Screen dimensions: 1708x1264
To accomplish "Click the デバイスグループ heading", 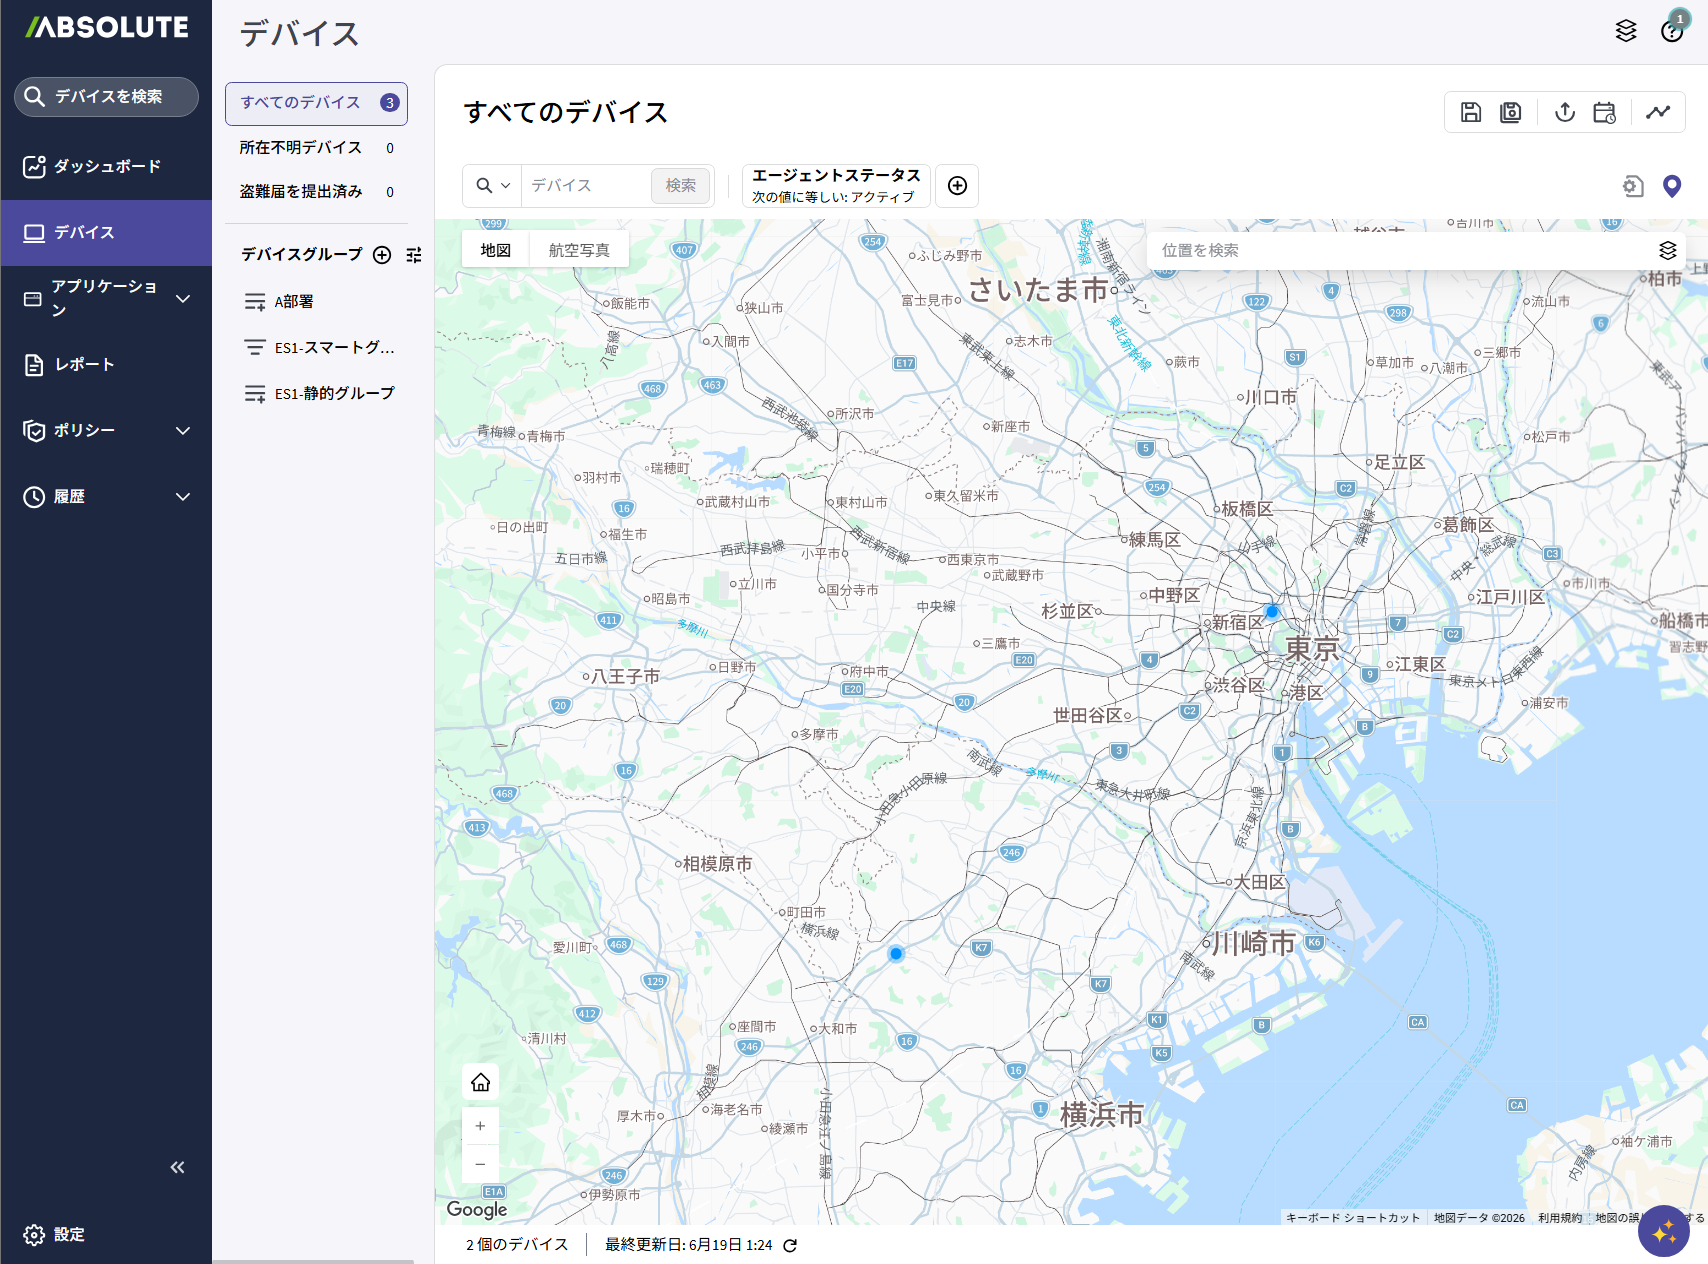I will pyautogui.click(x=302, y=255).
